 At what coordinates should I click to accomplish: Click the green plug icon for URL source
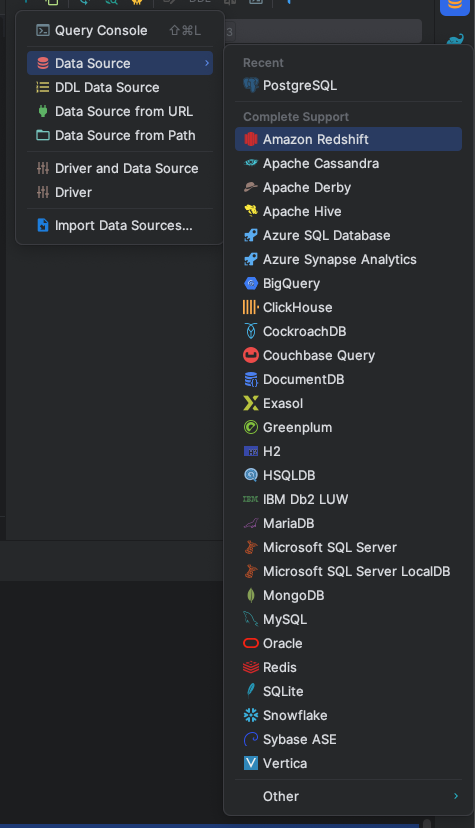coord(43,111)
